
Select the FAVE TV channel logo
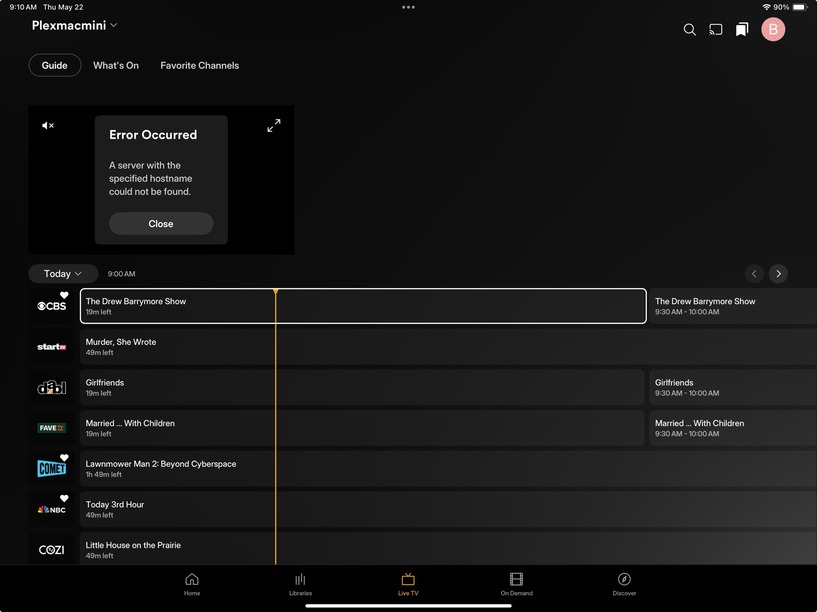tap(52, 428)
